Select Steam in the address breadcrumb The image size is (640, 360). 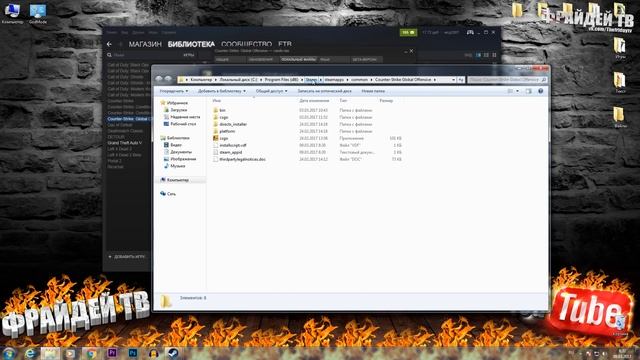311,80
